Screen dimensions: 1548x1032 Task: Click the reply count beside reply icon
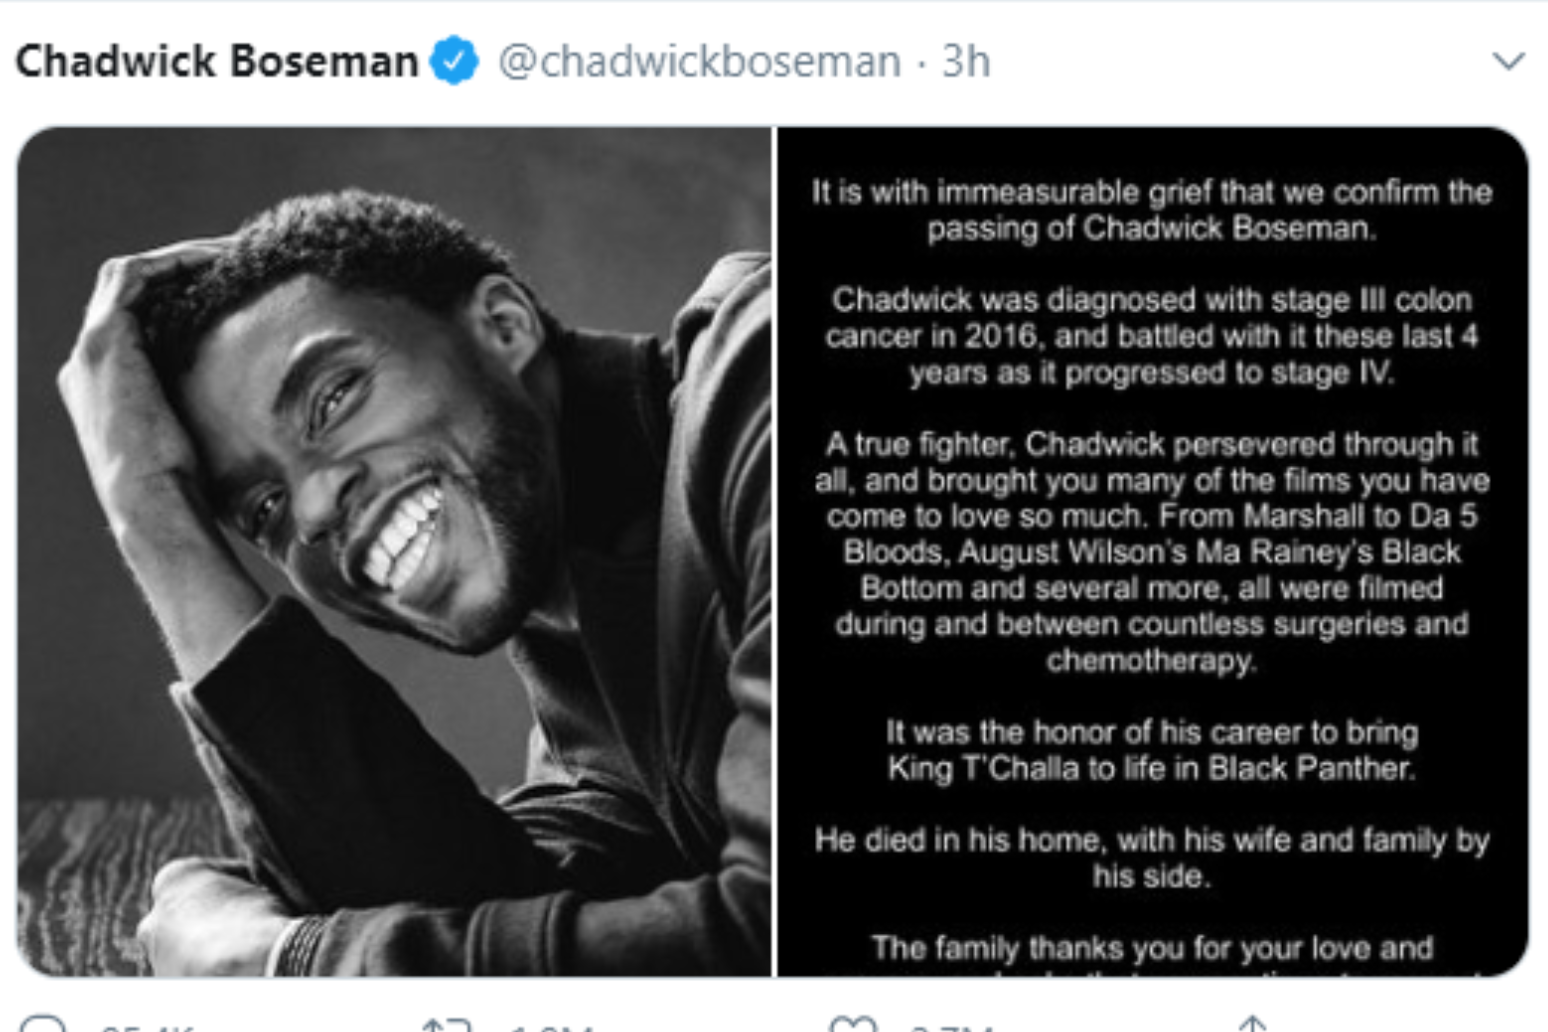pos(148,1027)
